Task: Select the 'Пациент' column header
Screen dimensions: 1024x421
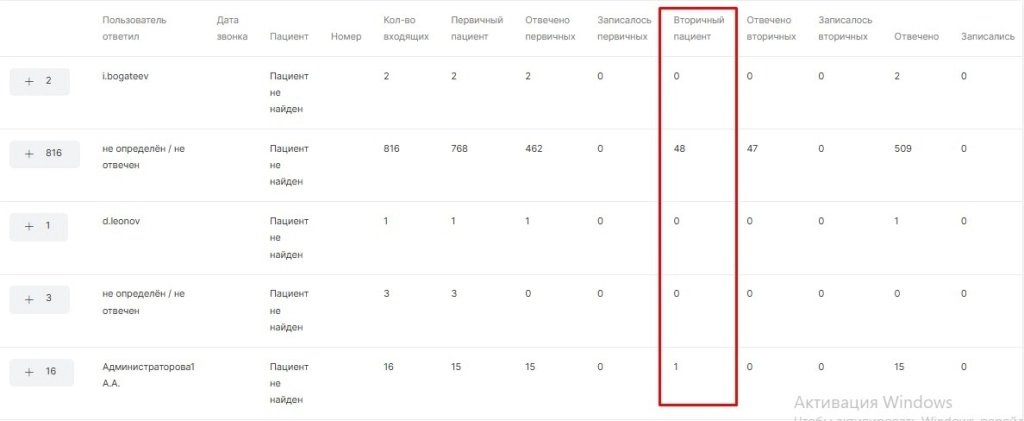Action: tap(289, 37)
